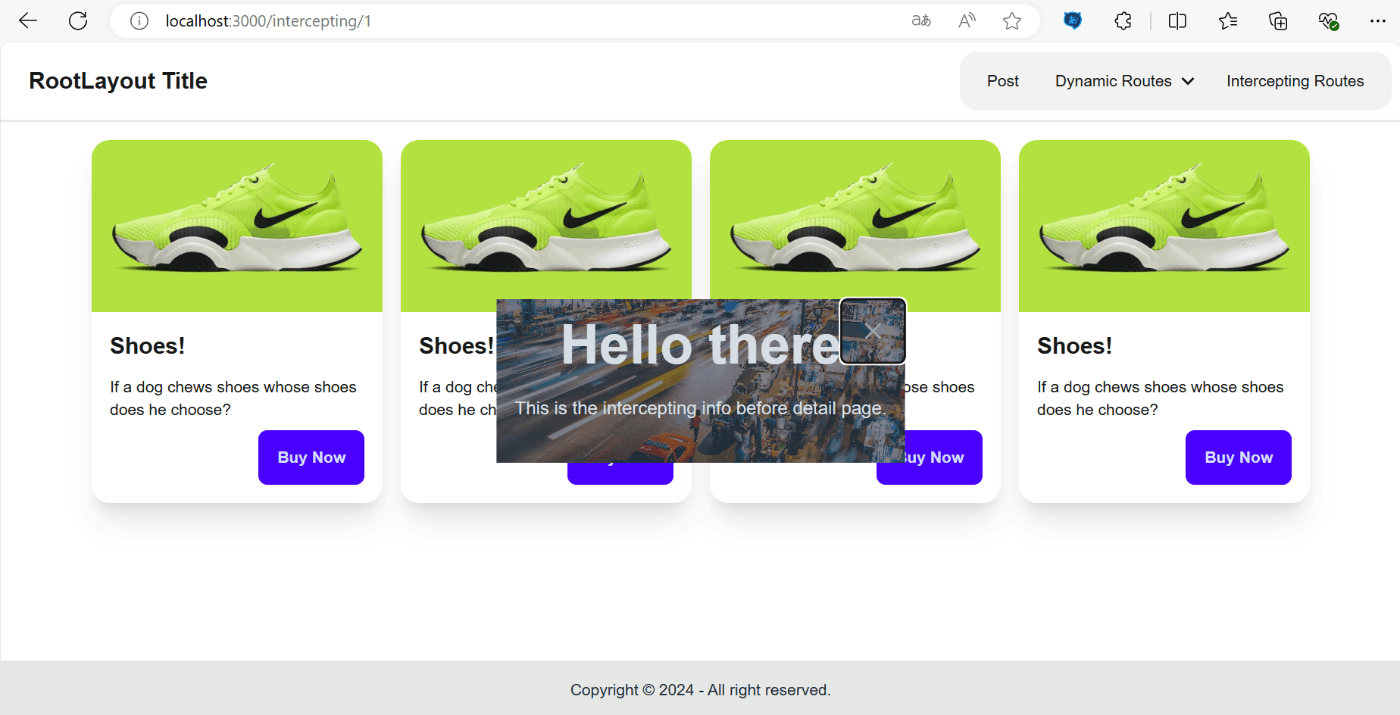View site information icon in address bar
This screenshot has width=1400, height=715.
click(x=139, y=21)
